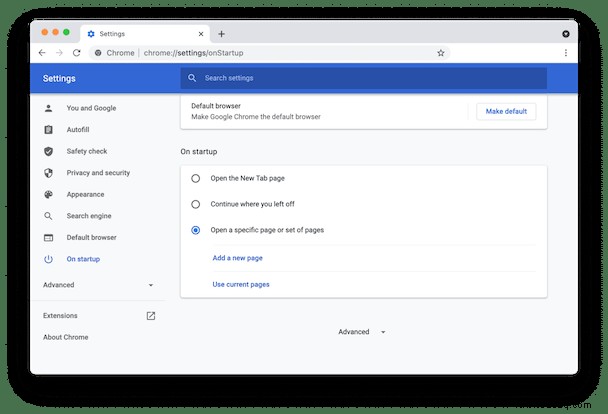Click Make Google Chrome the default browser text
Image resolution: width=608 pixels, height=414 pixels.
tap(256, 117)
